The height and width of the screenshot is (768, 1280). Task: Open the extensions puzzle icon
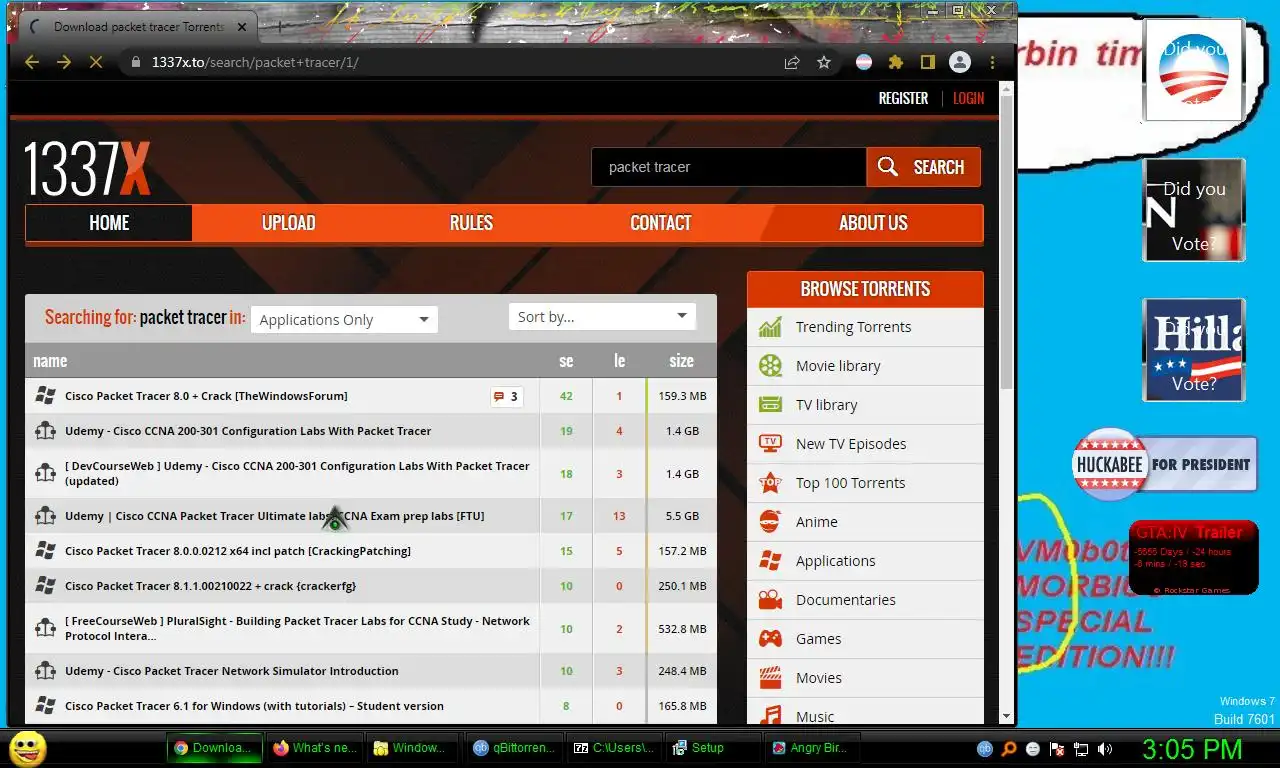click(x=896, y=62)
